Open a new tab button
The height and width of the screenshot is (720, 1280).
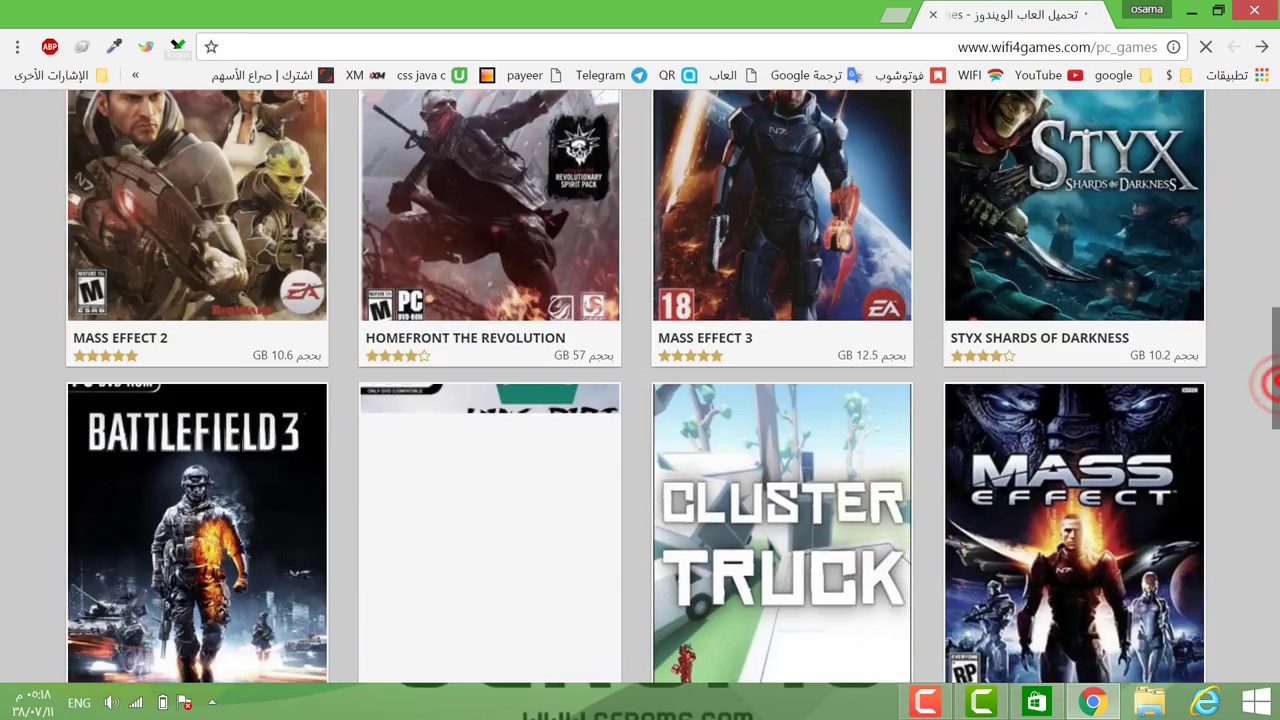897,14
